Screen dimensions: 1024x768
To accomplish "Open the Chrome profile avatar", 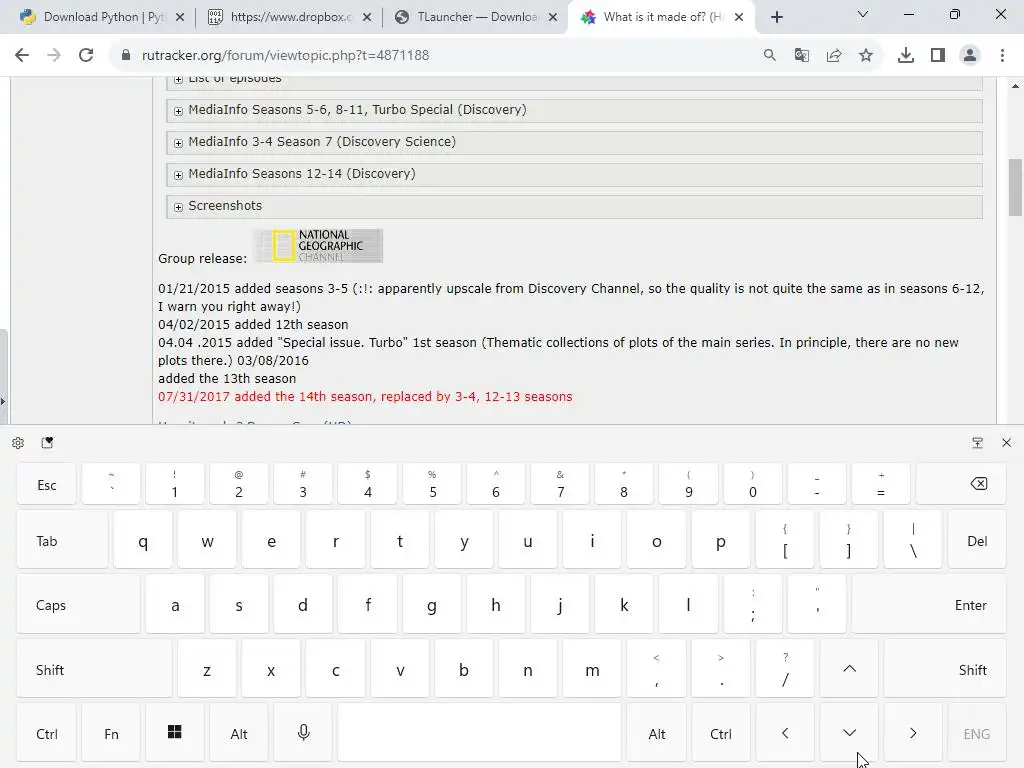I will click(970, 56).
